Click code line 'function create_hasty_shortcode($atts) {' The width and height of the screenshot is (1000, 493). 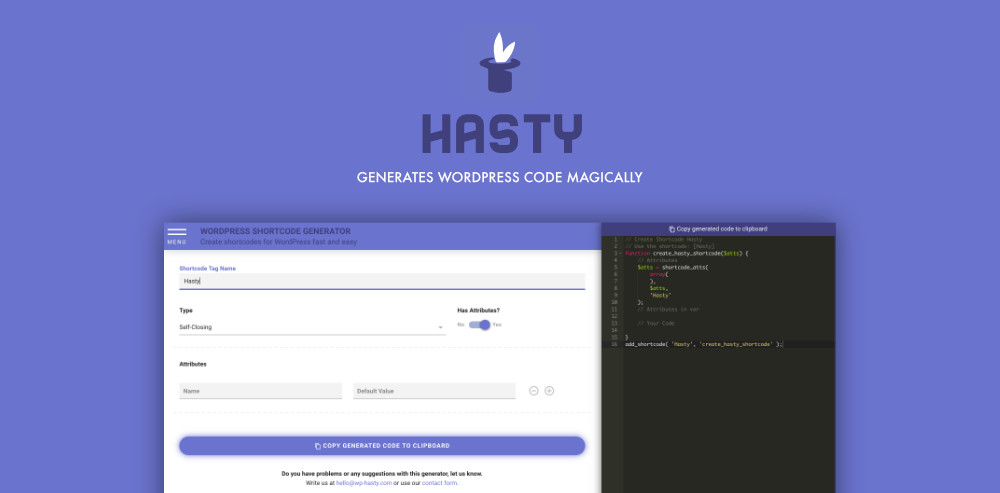pos(686,253)
